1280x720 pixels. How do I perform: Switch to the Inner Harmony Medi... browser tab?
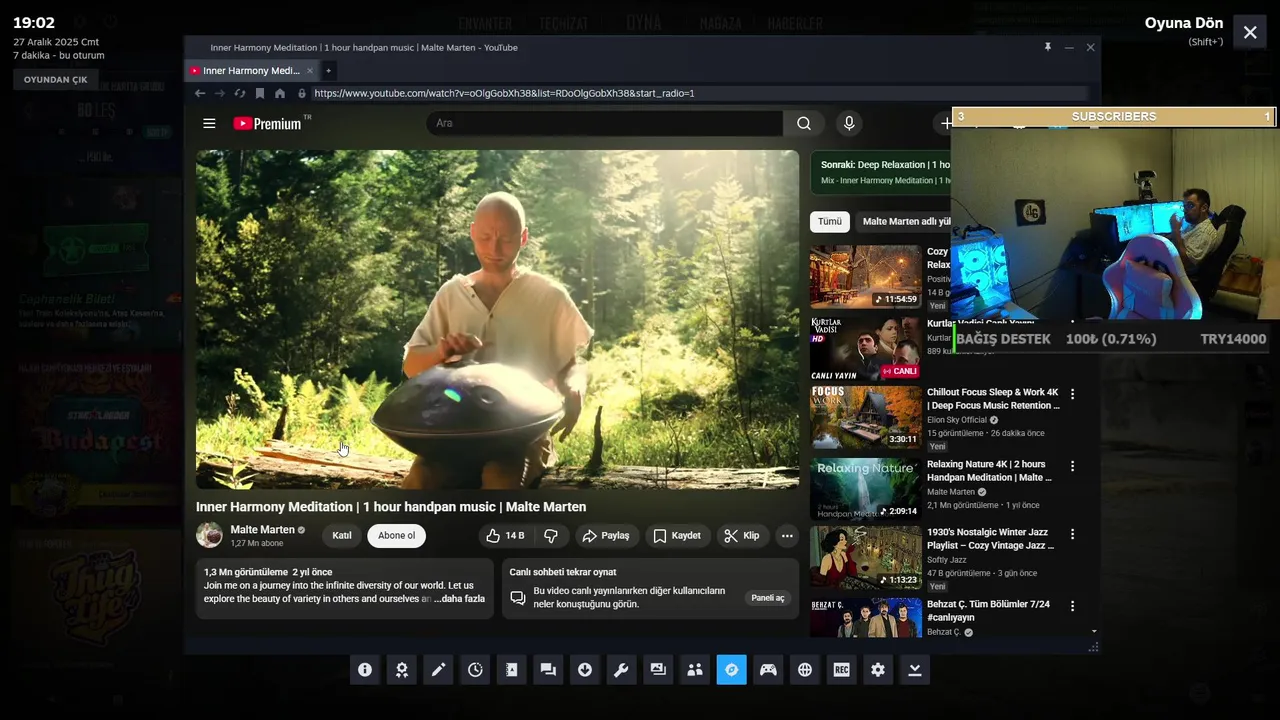(x=251, y=71)
